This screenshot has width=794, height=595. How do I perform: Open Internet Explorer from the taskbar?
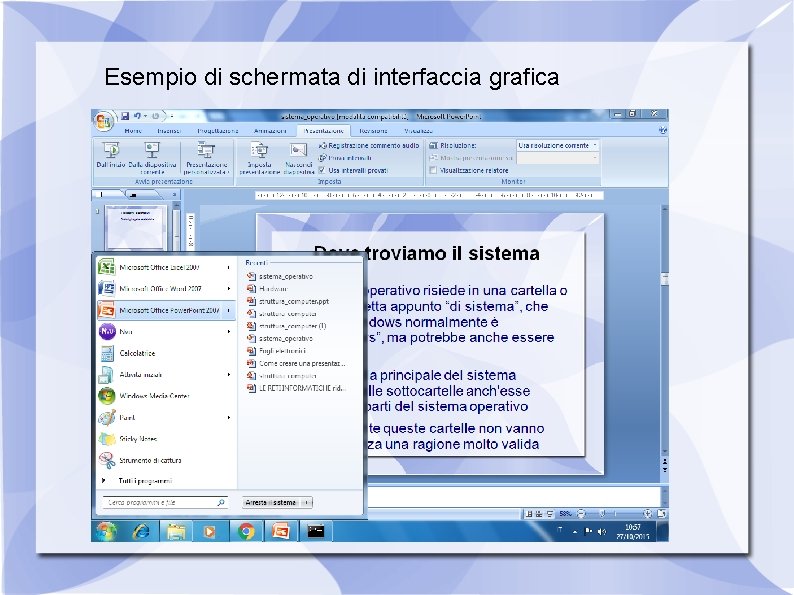(x=141, y=531)
